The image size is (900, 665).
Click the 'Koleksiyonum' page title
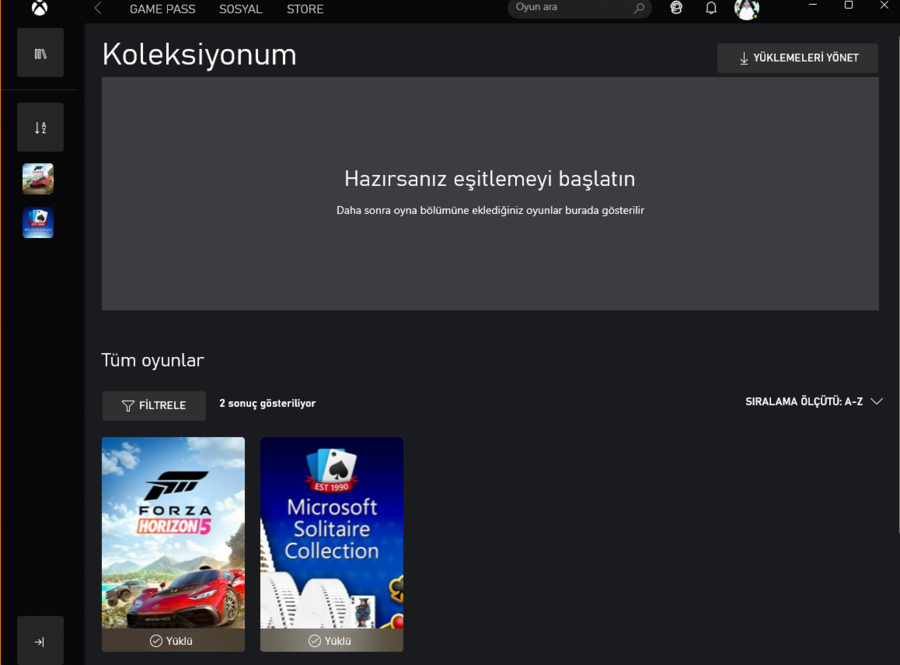199,55
